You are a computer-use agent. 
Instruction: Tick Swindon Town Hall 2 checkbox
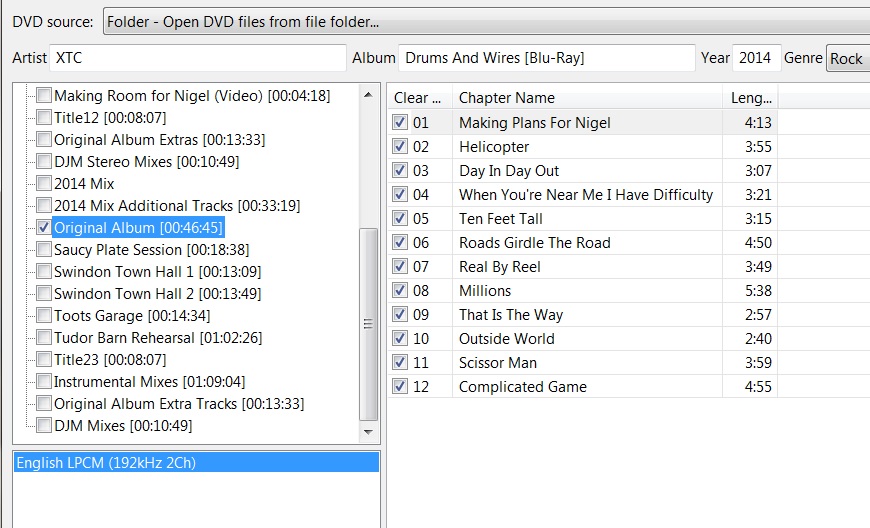[x=44, y=293]
